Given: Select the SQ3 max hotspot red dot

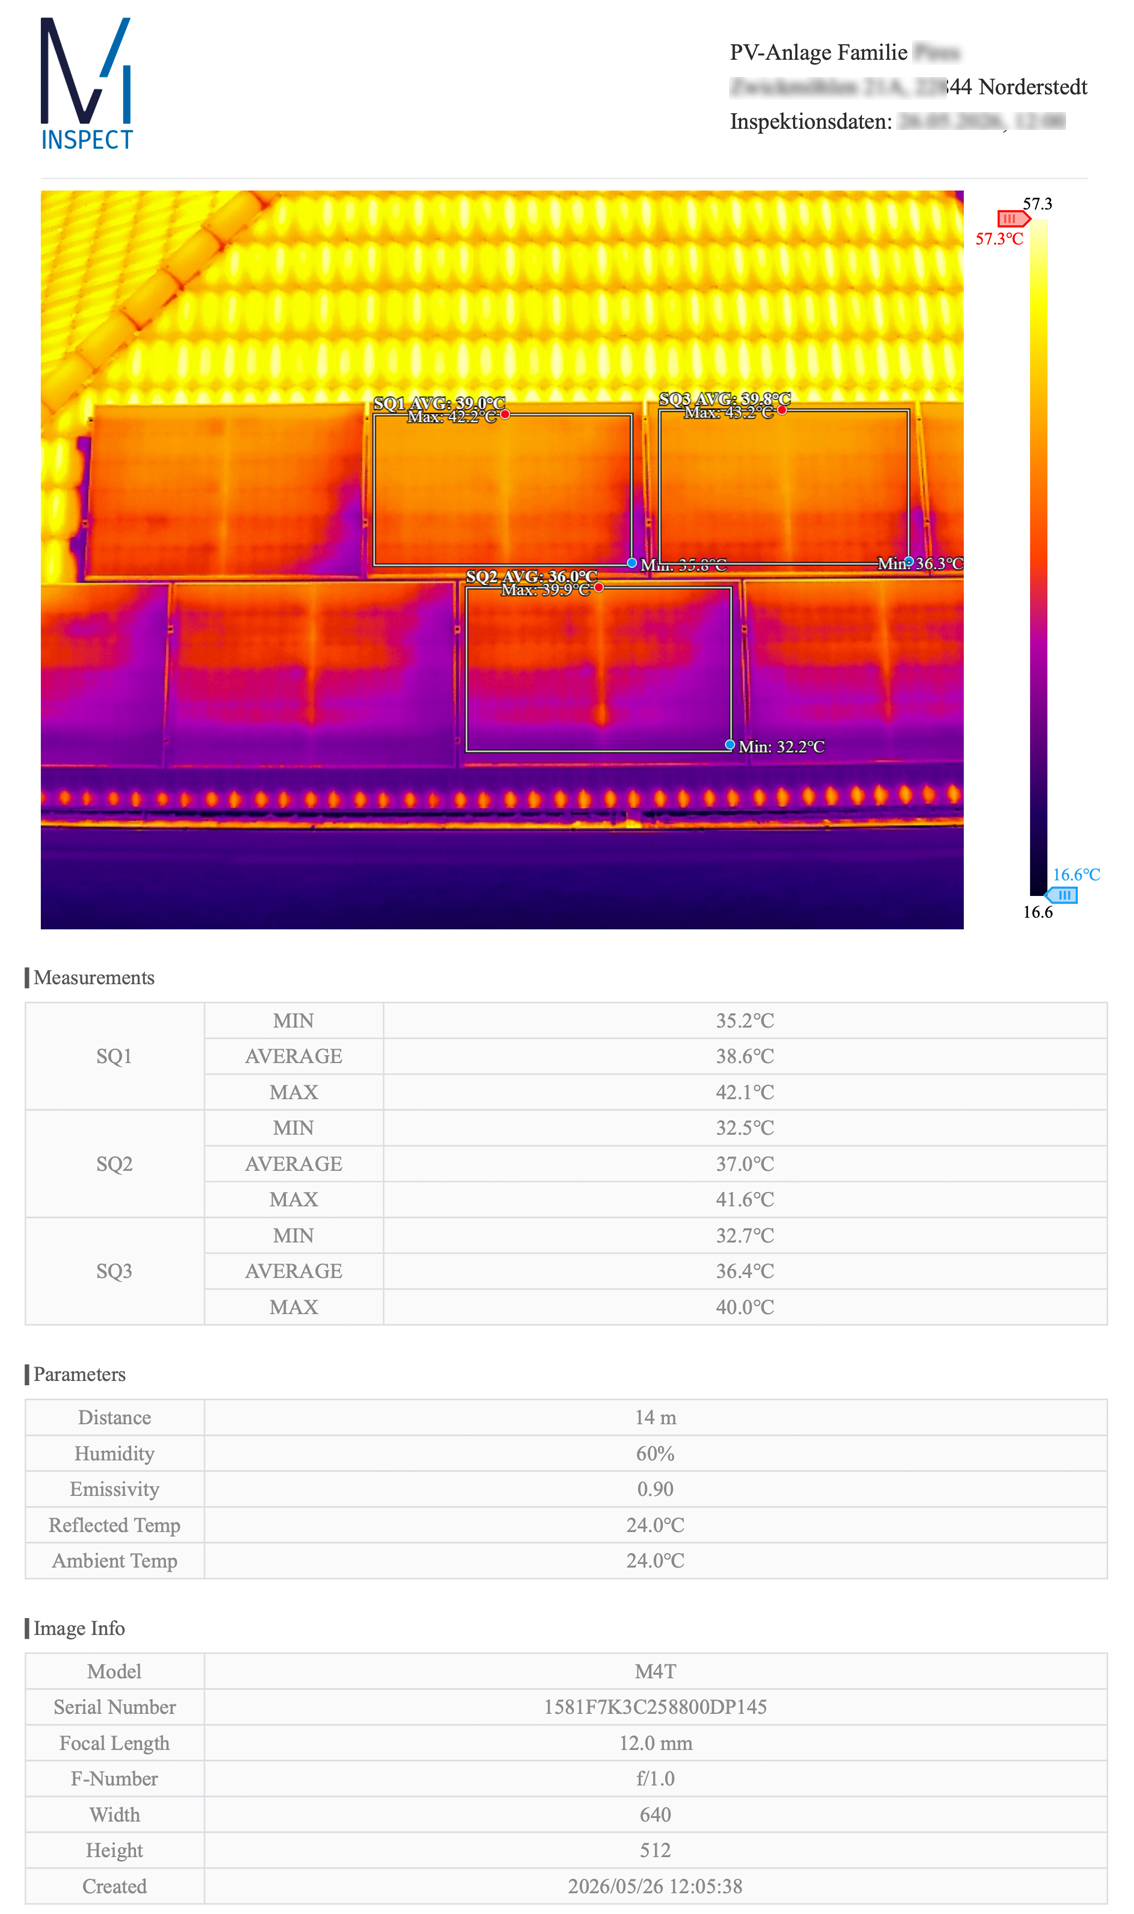Looking at the screenshot, I should click(782, 409).
